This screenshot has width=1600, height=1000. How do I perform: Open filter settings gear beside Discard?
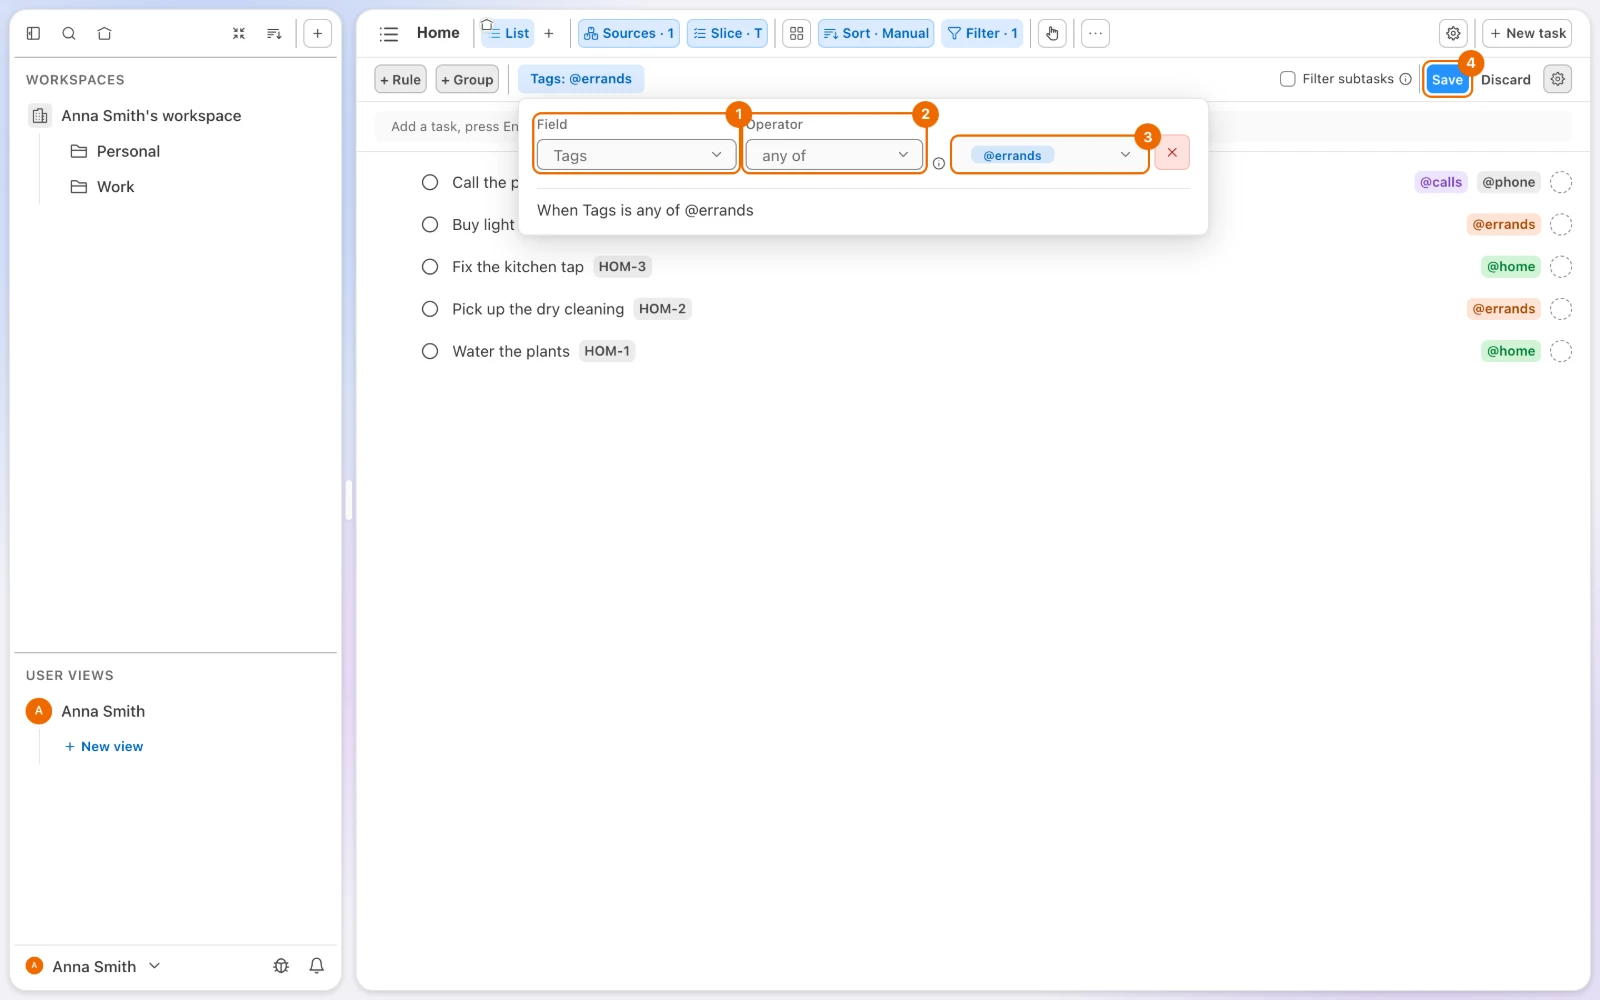pyautogui.click(x=1558, y=79)
